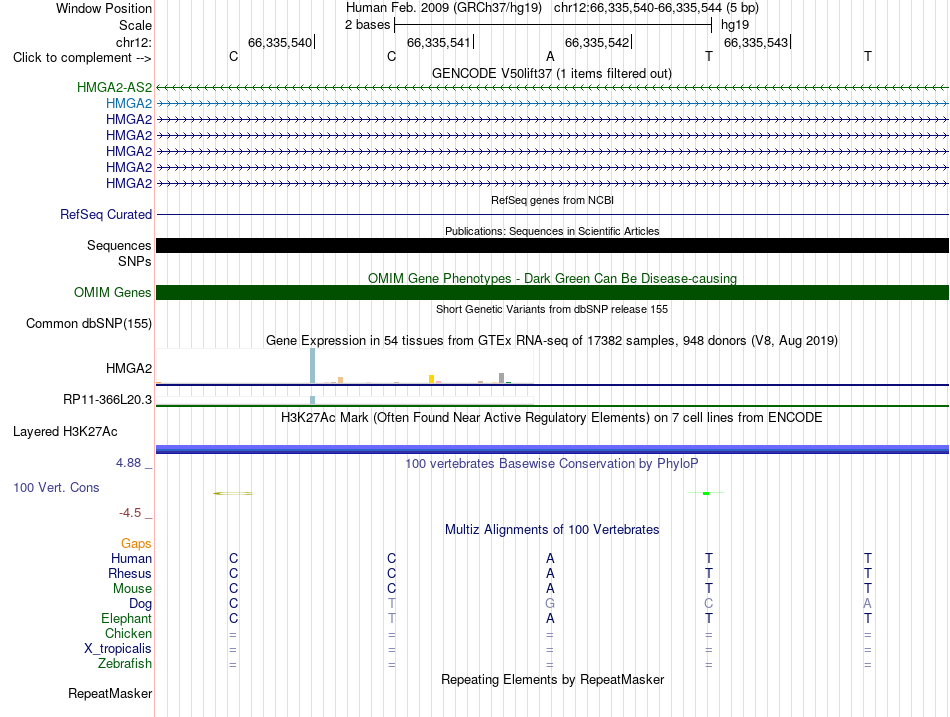Click the blue H3K27Ac signal band

click(x=552, y=449)
